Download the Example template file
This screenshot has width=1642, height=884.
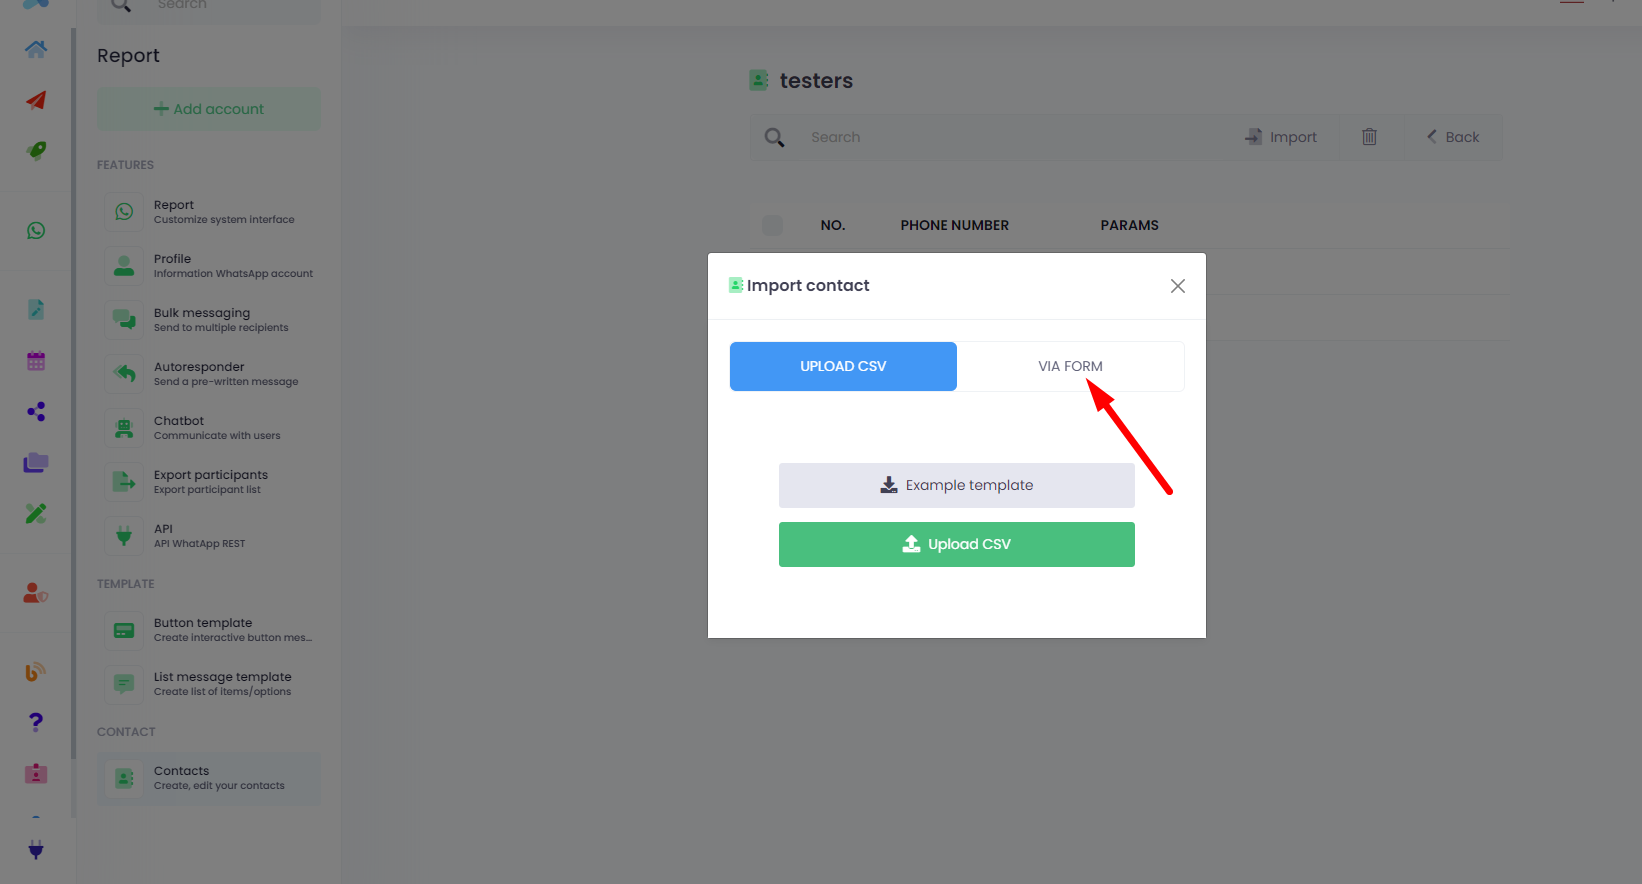956,485
